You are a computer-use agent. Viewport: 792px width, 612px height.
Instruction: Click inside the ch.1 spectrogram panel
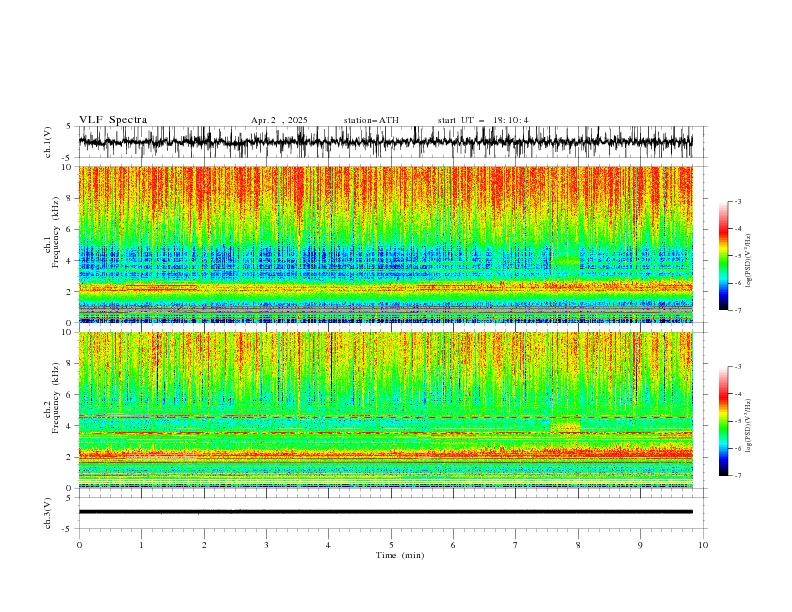tap(385, 244)
